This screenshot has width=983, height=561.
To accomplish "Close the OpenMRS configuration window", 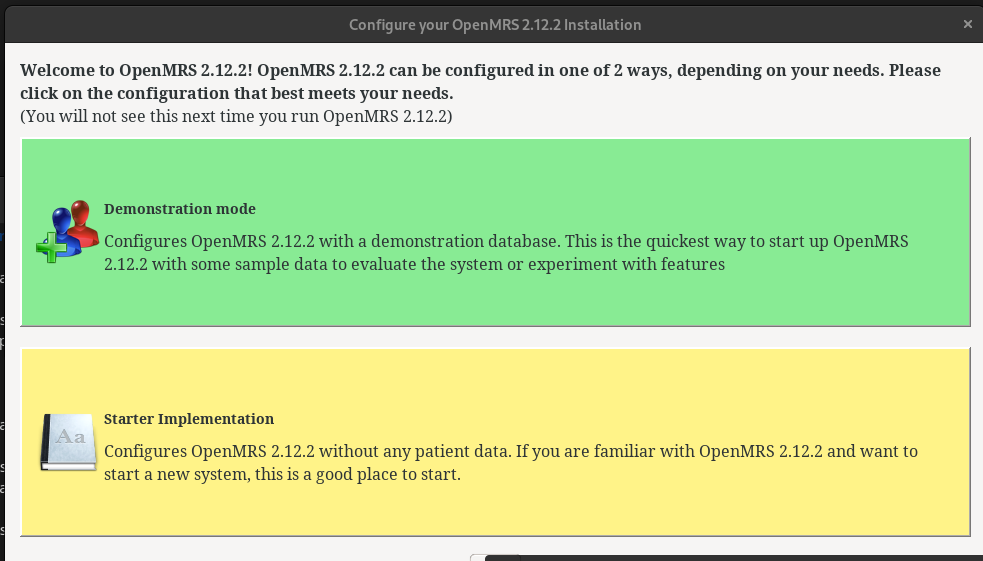I will point(967,24).
